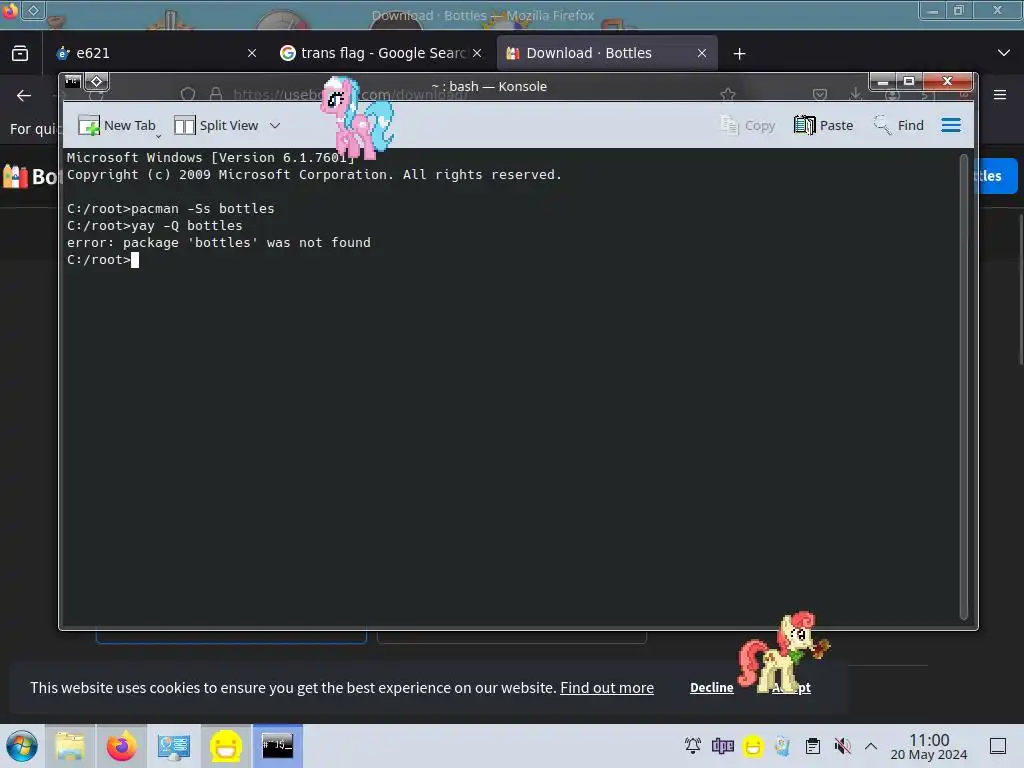Click yellow smiley tray icon
This screenshot has width=1024, height=768.
point(753,746)
